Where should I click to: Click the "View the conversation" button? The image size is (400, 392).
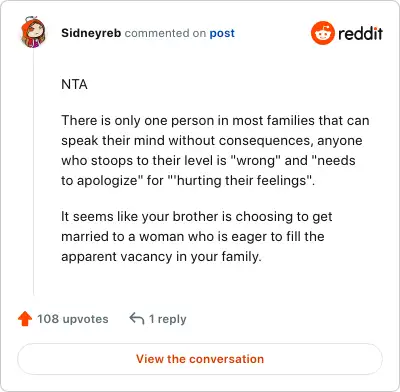point(200,359)
